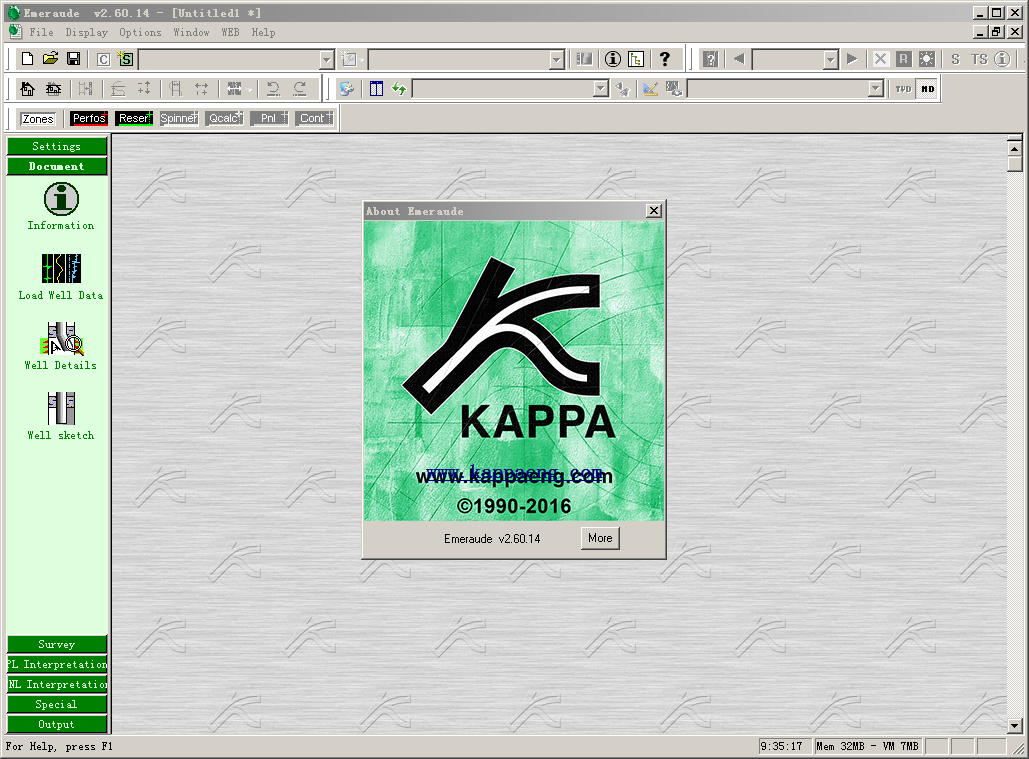Open the WEB menu
The image size is (1029, 759).
pos(230,32)
